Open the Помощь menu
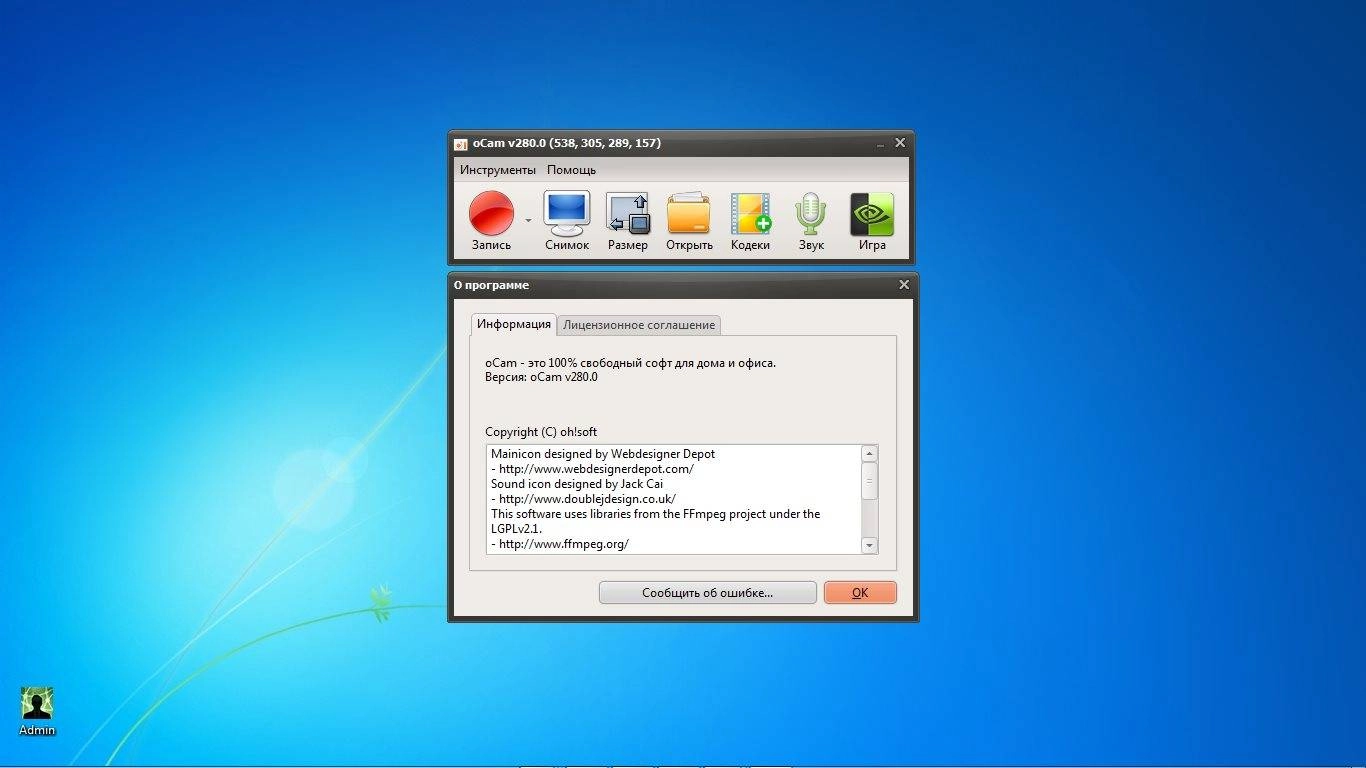 click(571, 170)
